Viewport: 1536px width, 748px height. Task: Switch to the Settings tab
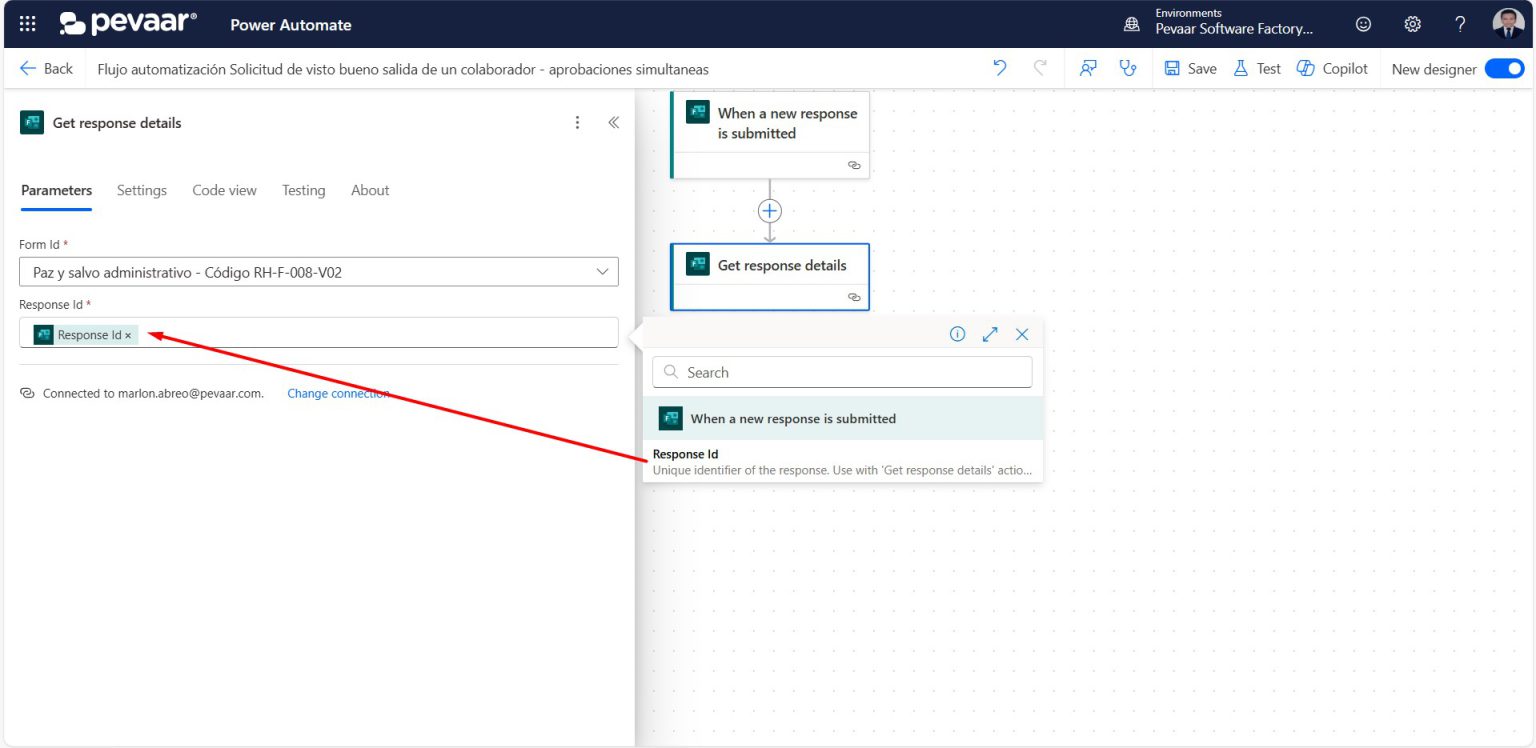pos(141,190)
